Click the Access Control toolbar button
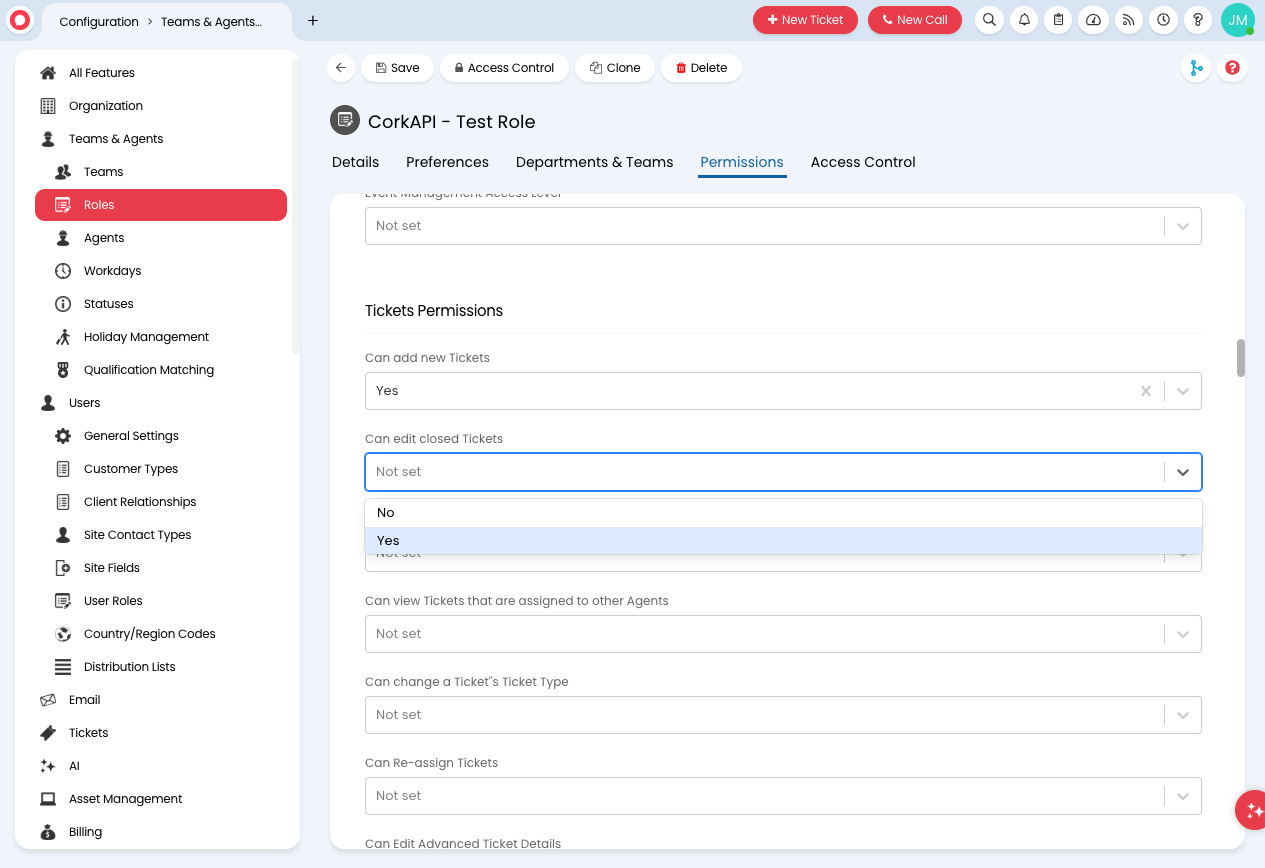The width and height of the screenshot is (1265, 868). click(504, 68)
